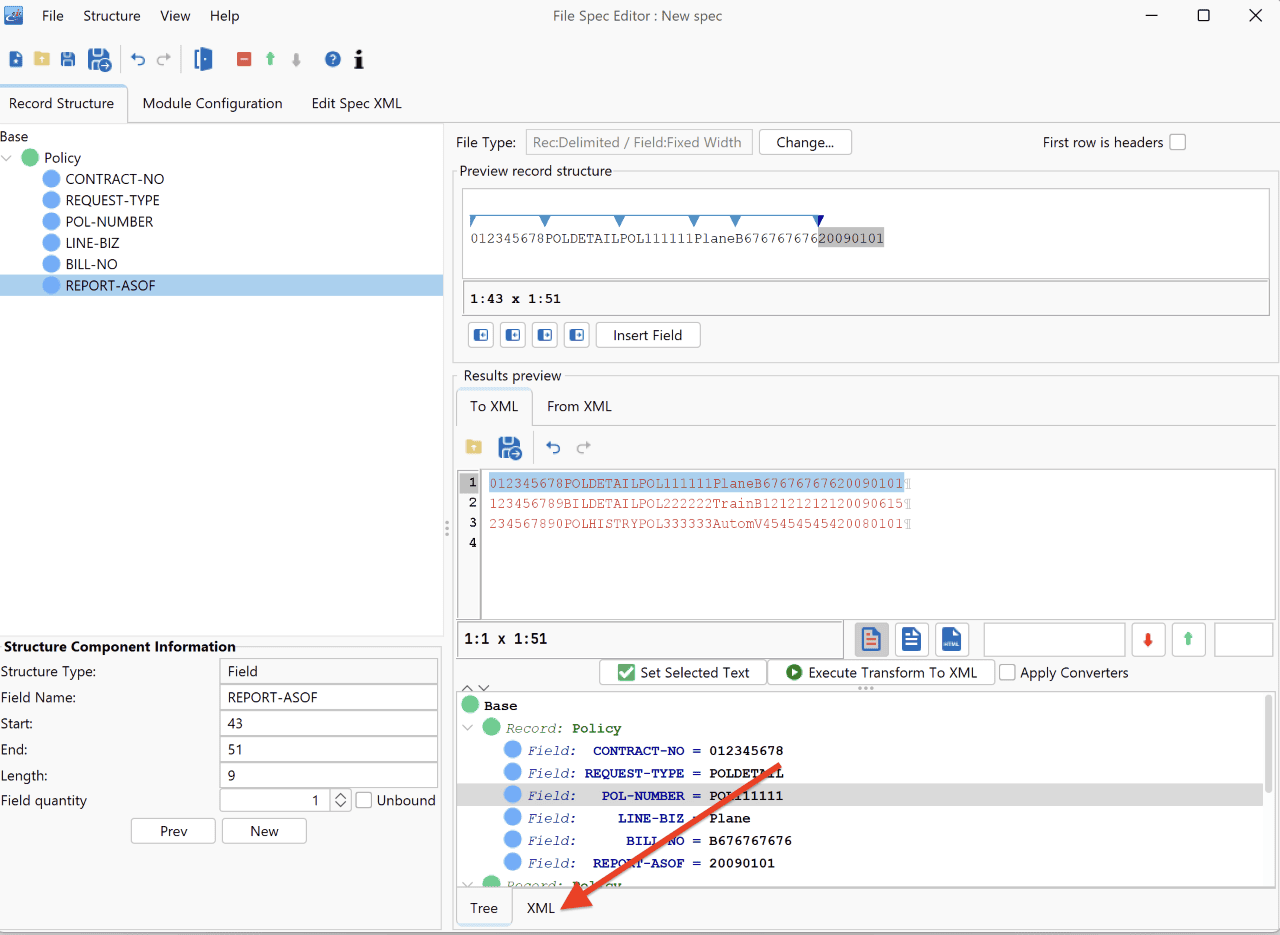Click the field boundary marker before POLDETAIL
The height and width of the screenshot is (935, 1280).
pyautogui.click(x=545, y=221)
